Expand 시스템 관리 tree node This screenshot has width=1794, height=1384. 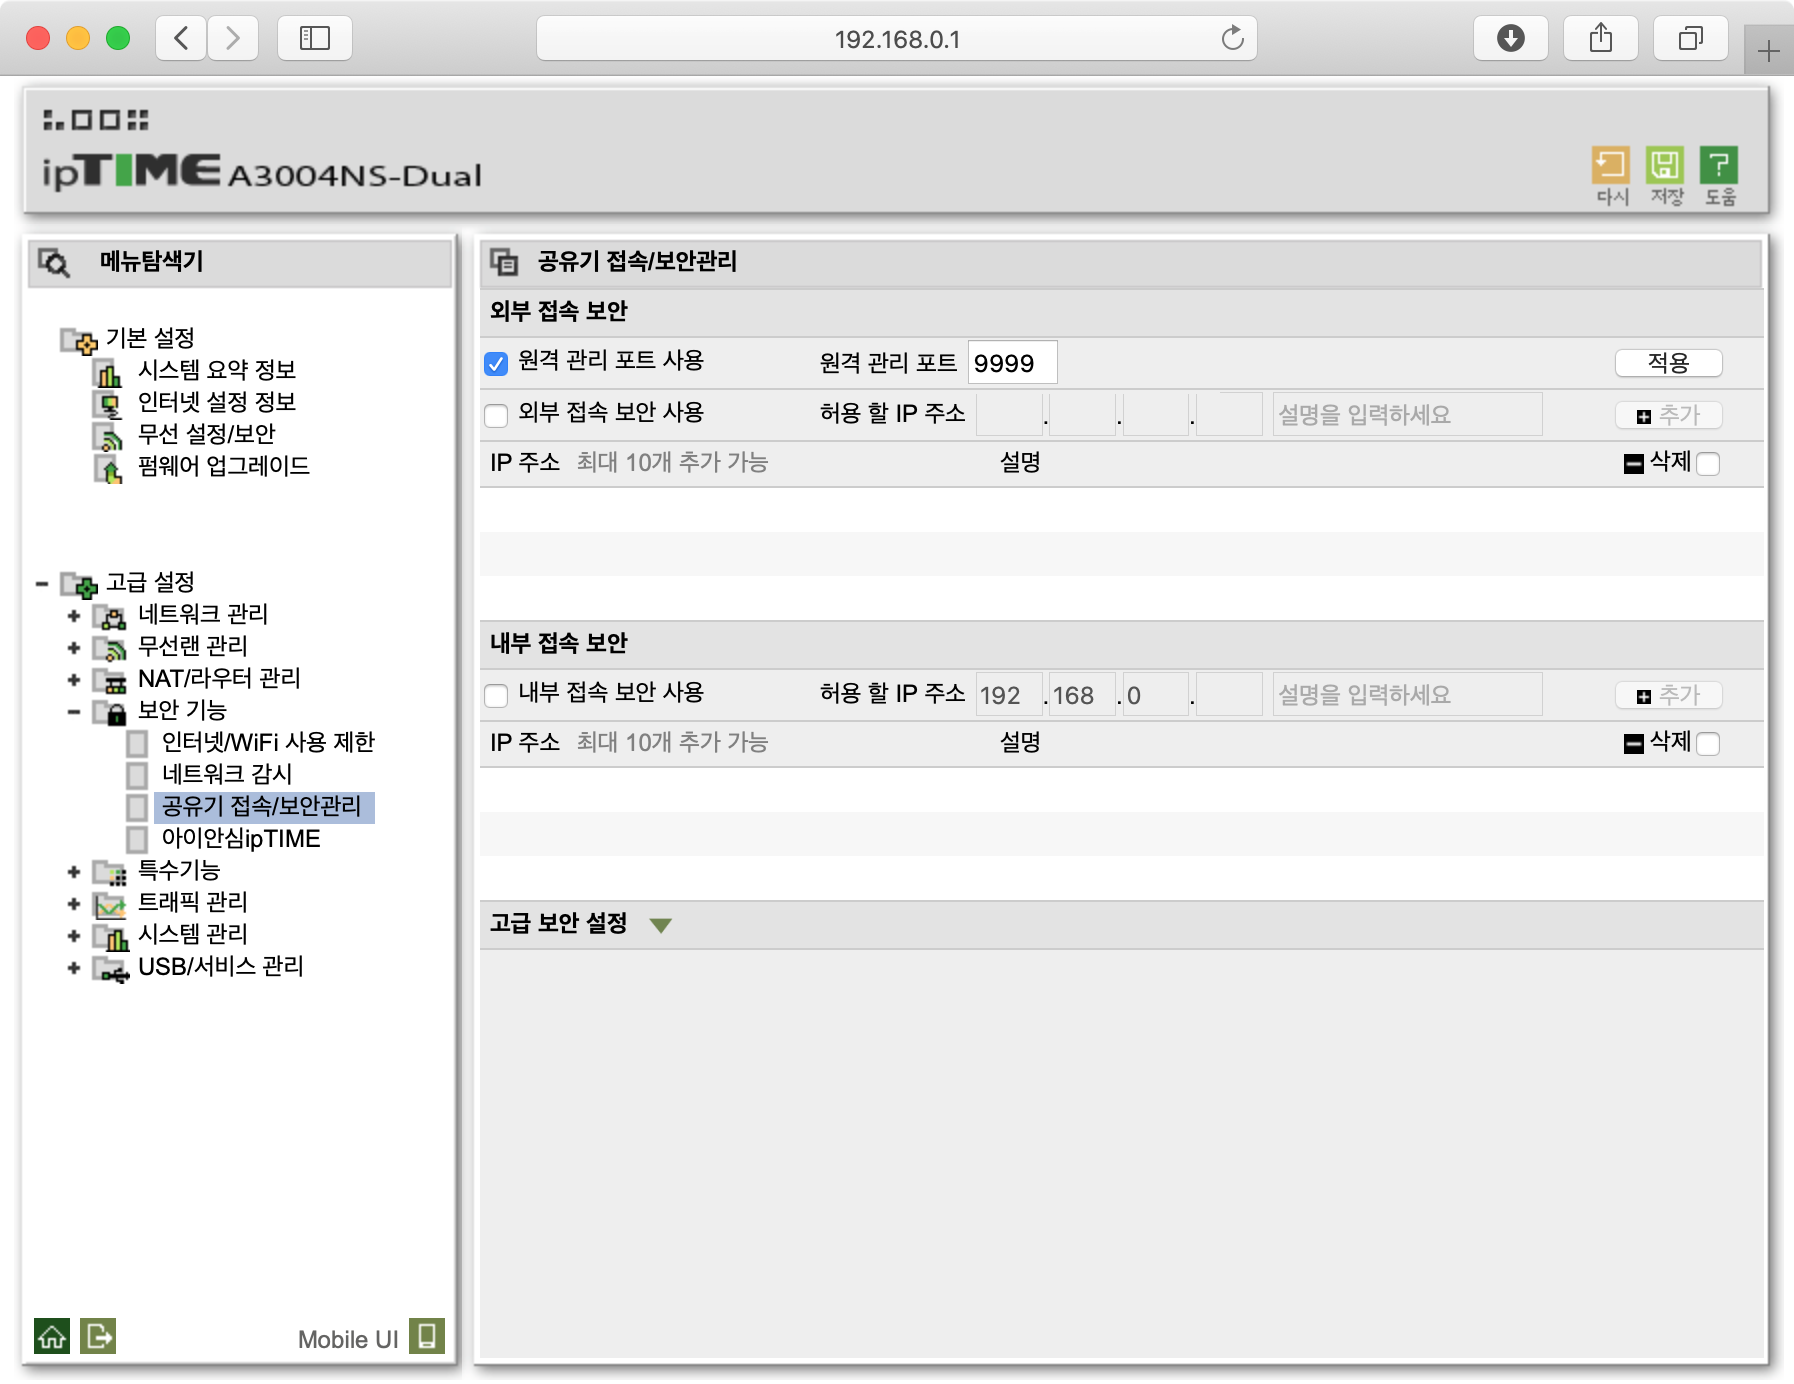click(74, 936)
